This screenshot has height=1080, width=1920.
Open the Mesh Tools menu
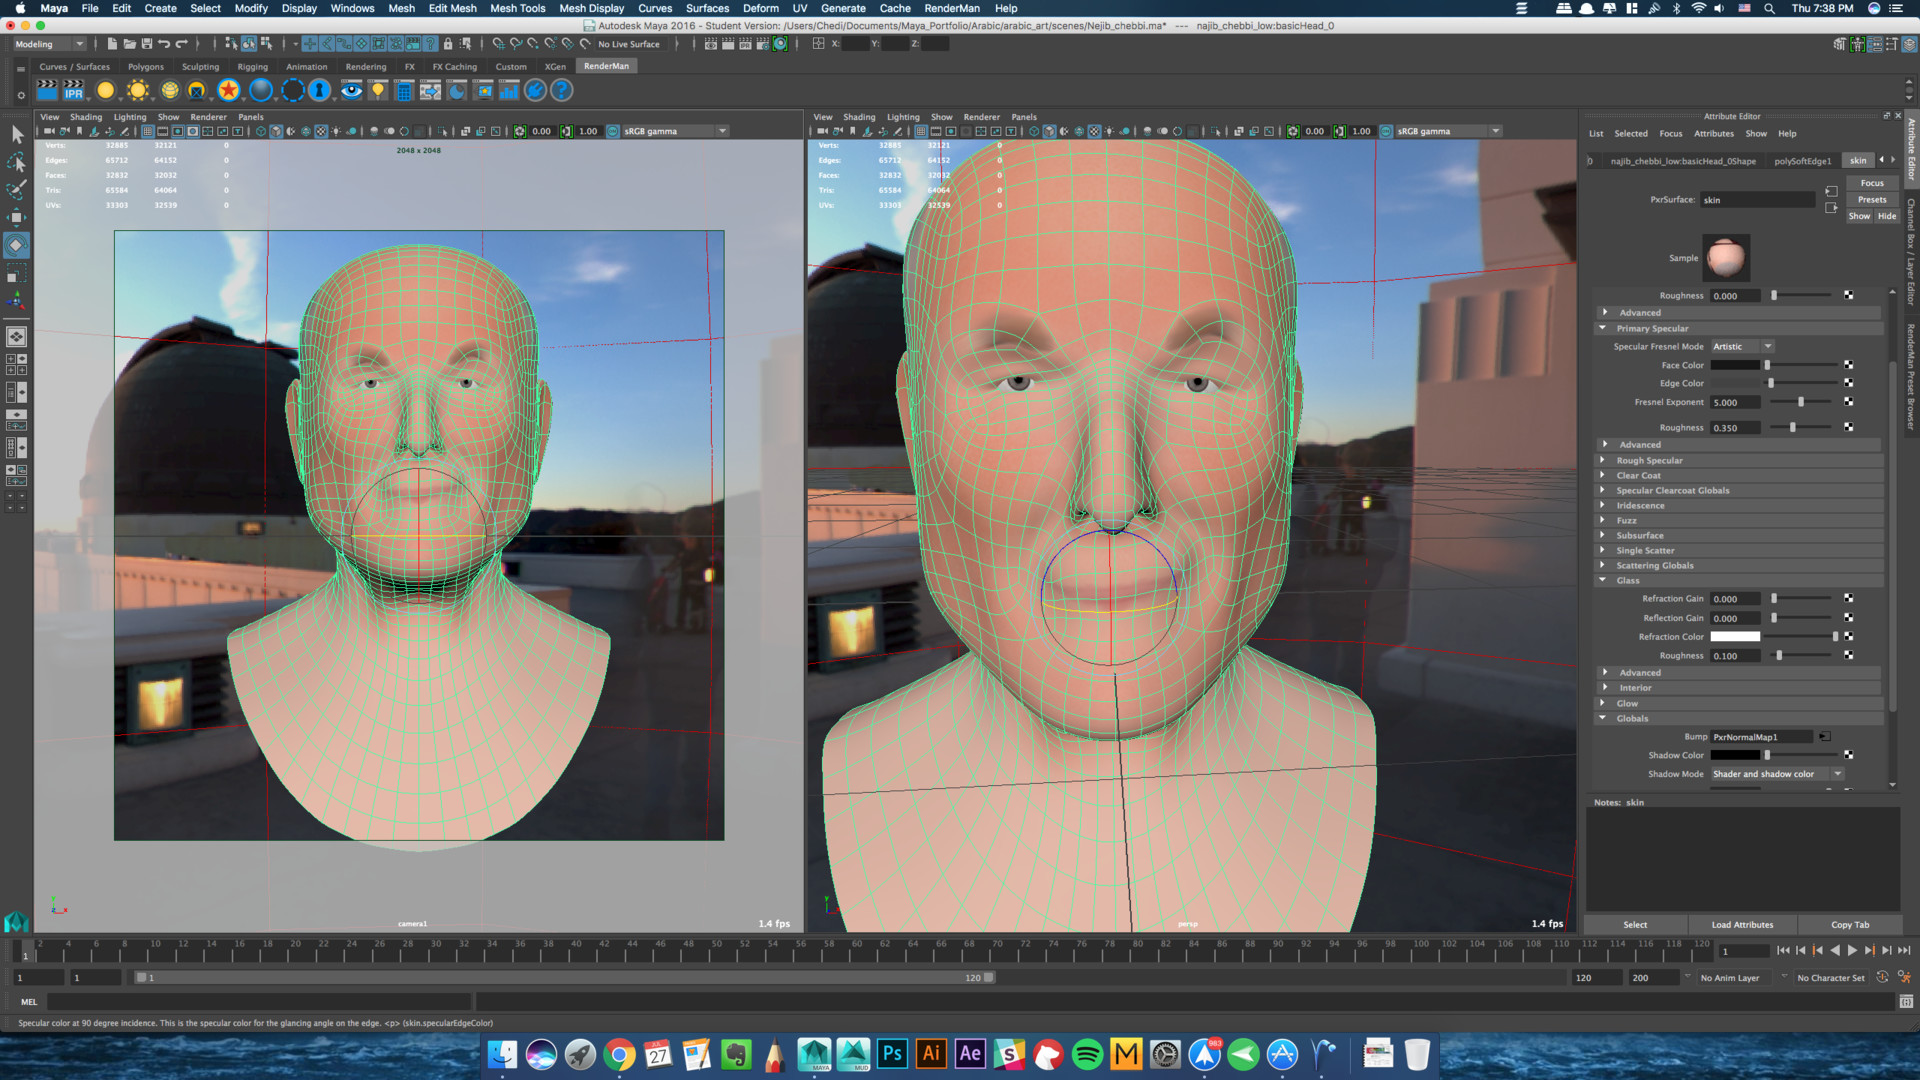[x=517, y=8]
